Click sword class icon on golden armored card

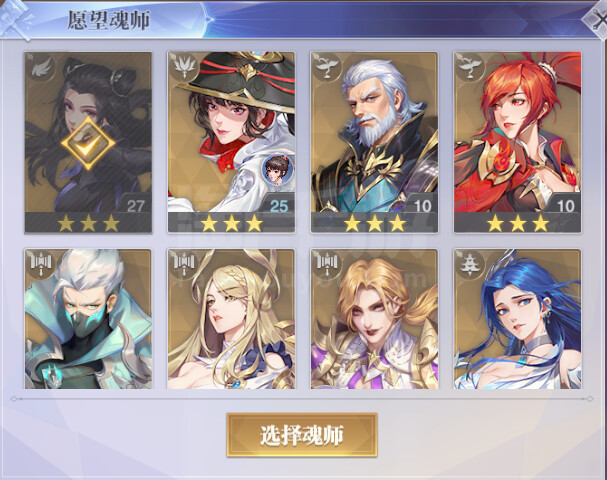(x=326, y=264)
